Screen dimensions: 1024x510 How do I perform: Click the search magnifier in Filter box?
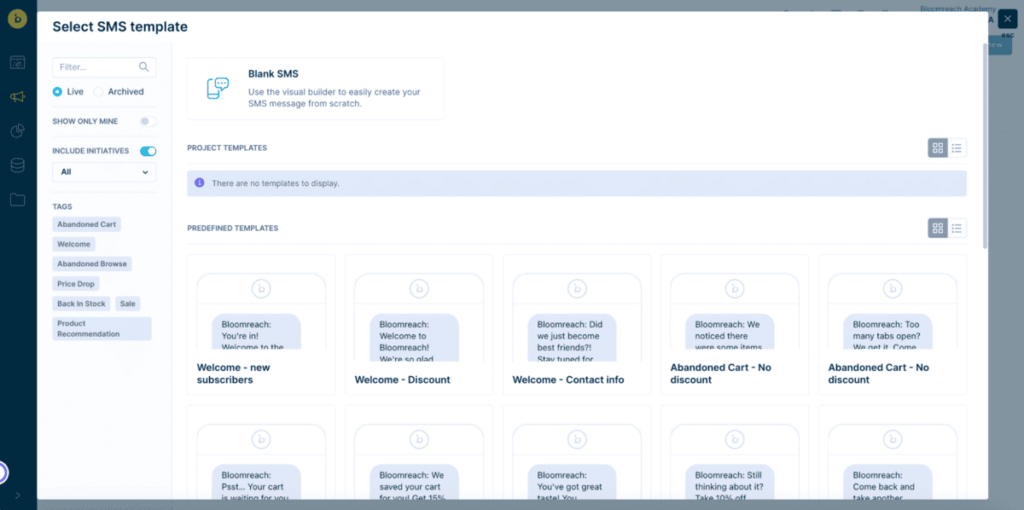pyautogui.click(x=144, y=67)
